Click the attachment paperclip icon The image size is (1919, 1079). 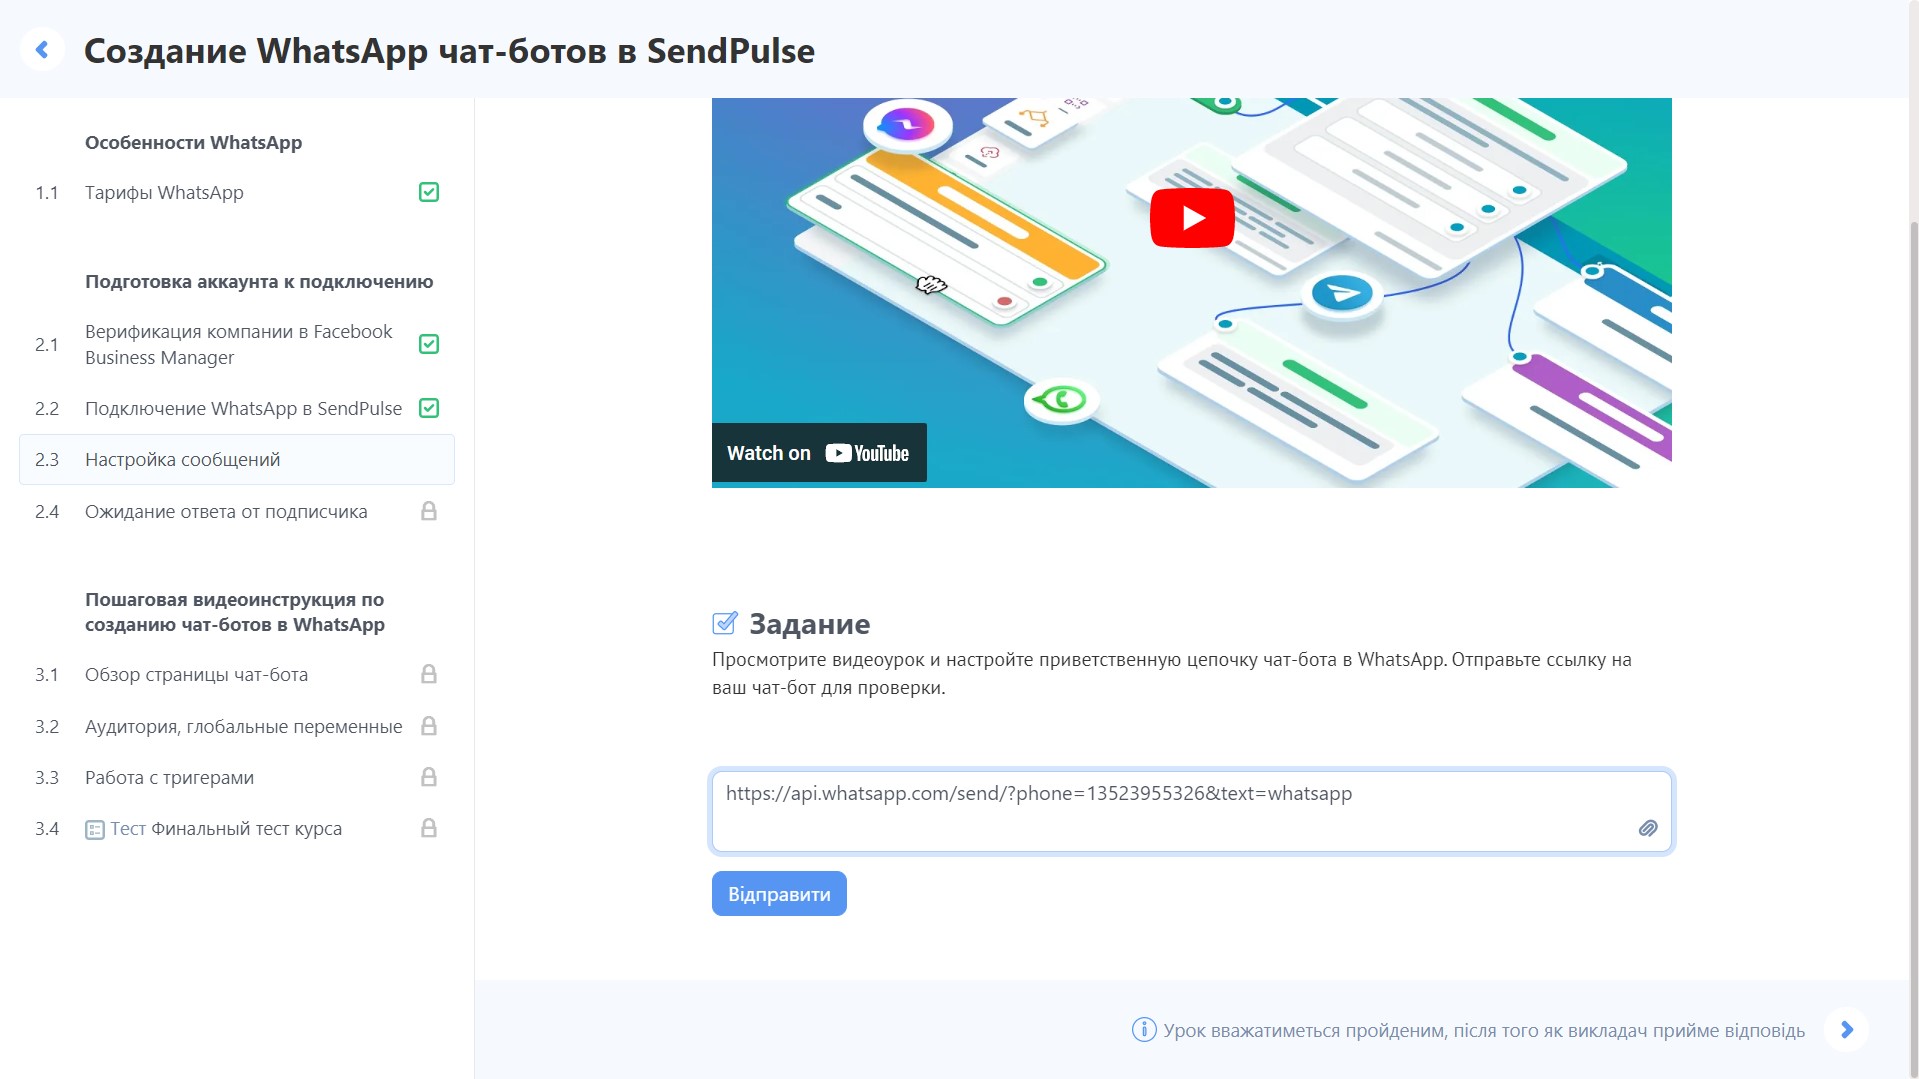(1648, 828)
